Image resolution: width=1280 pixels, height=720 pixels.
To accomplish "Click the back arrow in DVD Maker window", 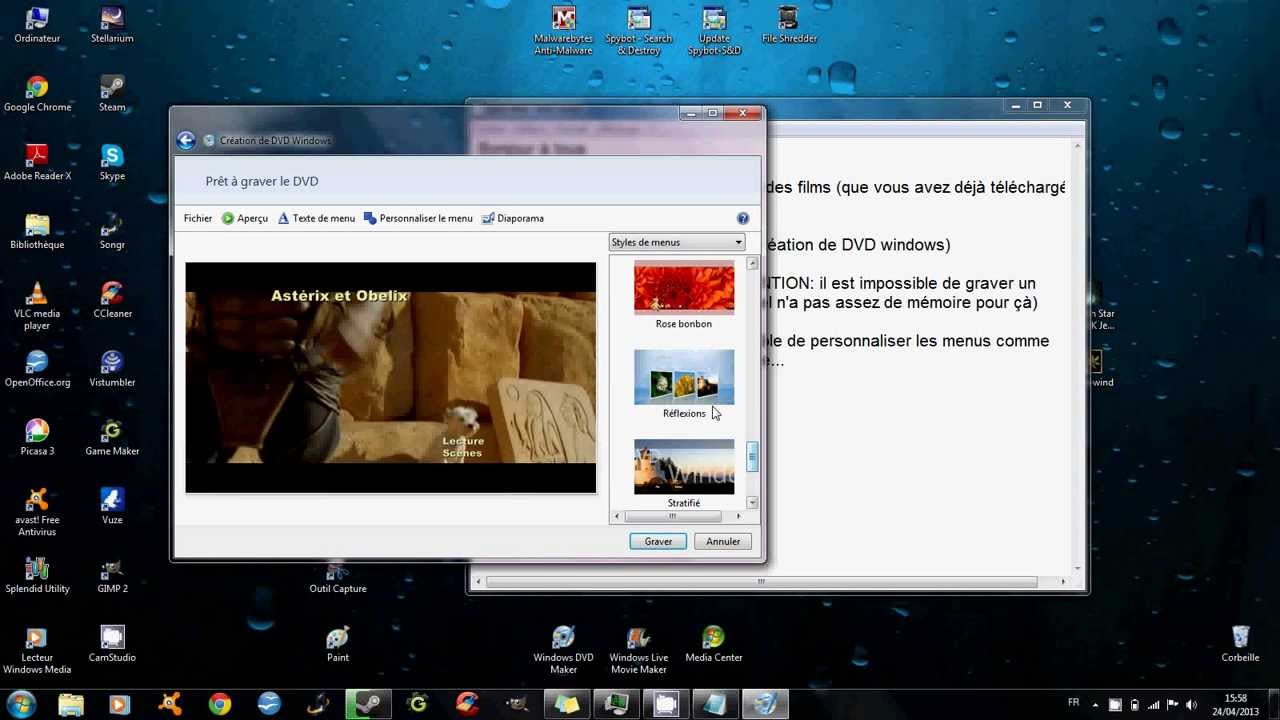I will [x=186, y=141].
